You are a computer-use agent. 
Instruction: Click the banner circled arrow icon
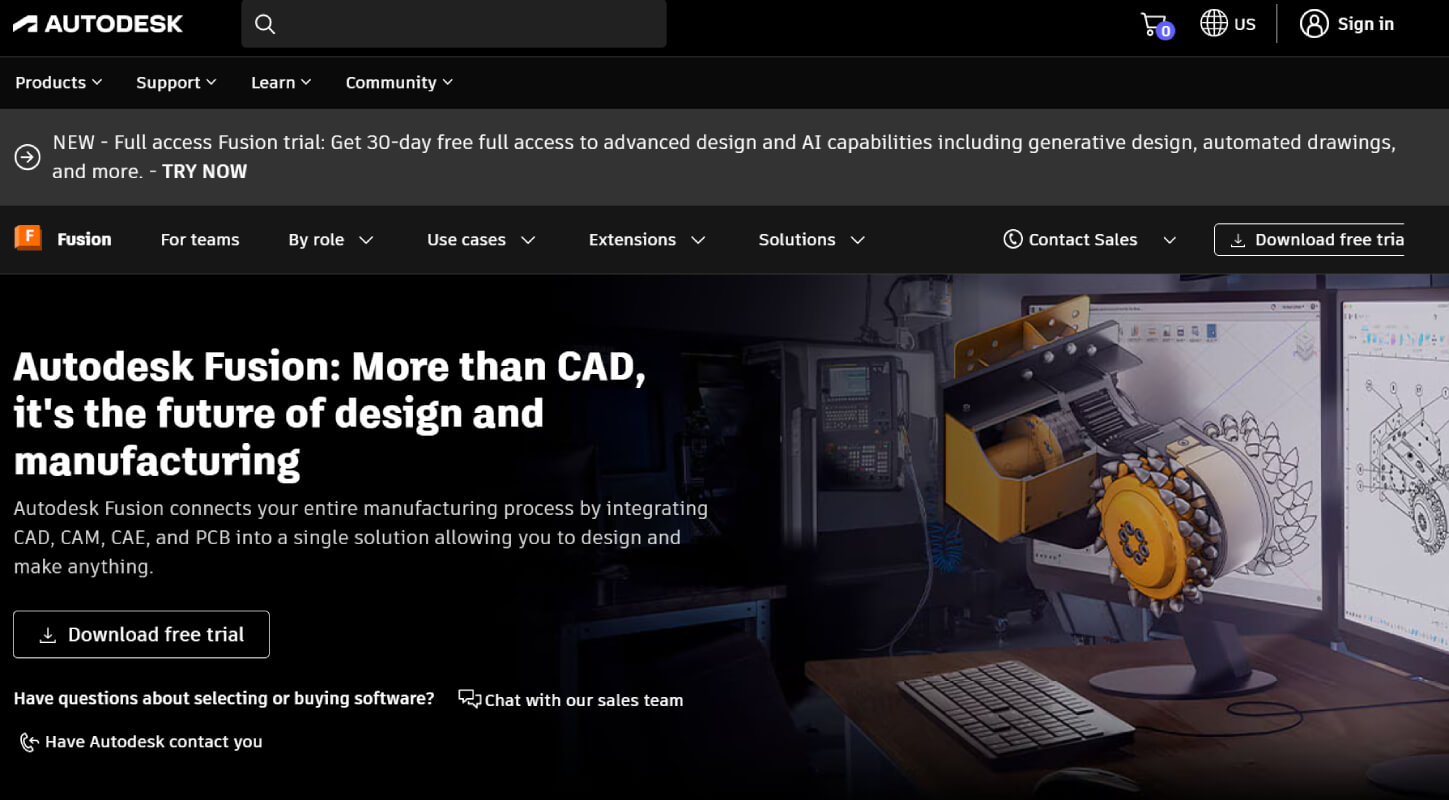27,157
